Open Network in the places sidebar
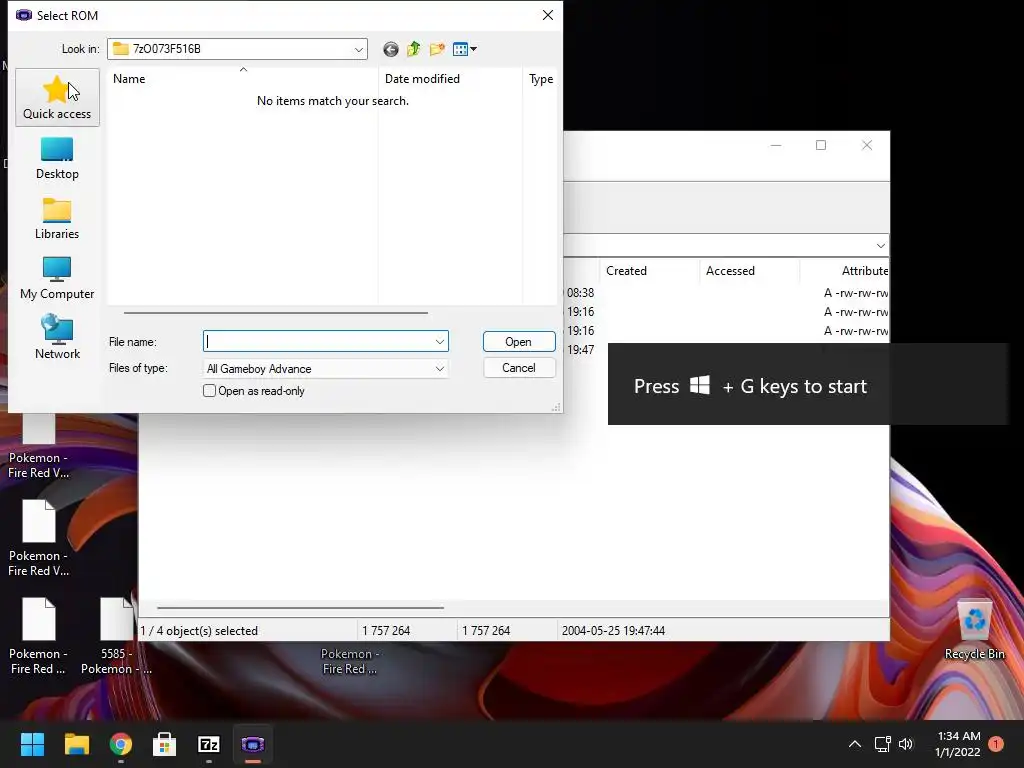1024x768 pixels. [57, 338]
